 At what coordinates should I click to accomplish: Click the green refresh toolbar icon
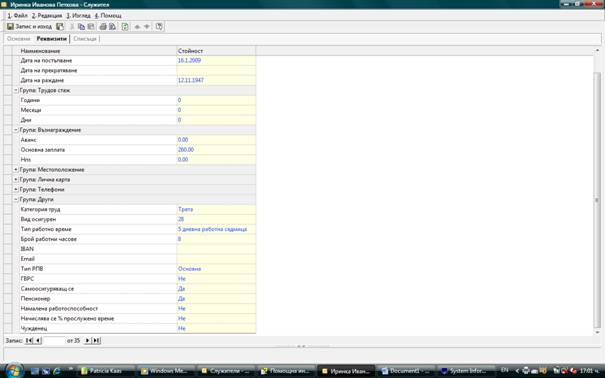(125, 27)
